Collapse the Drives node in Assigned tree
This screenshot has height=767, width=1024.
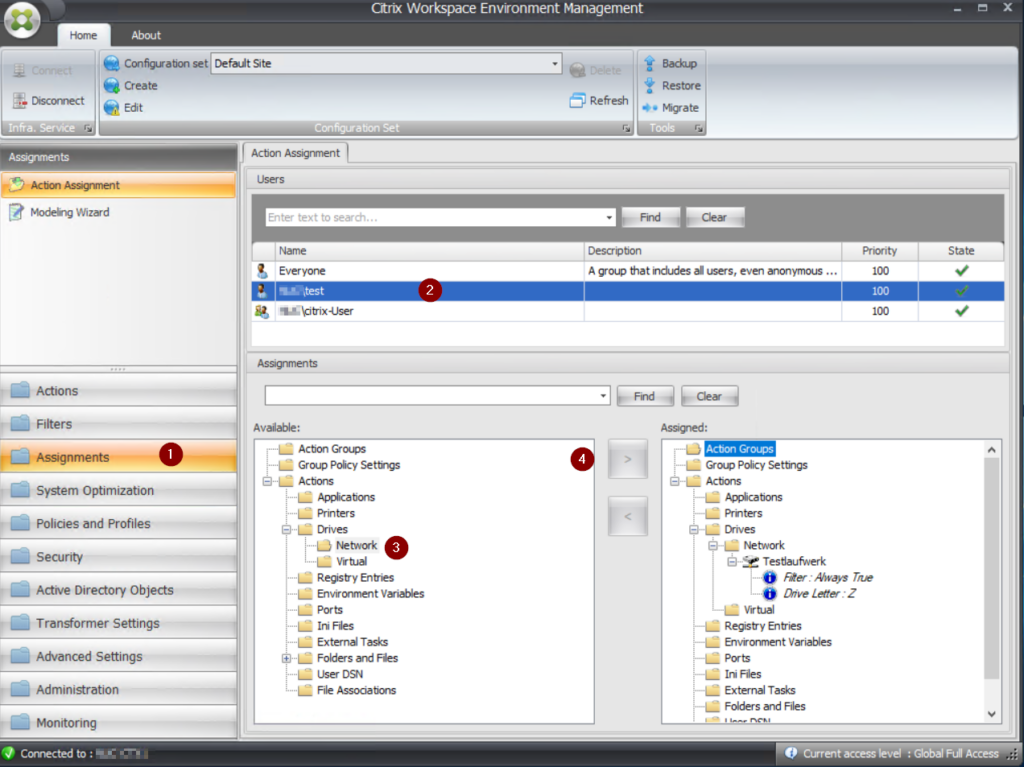pyautogui.click(x=694, y=530)
